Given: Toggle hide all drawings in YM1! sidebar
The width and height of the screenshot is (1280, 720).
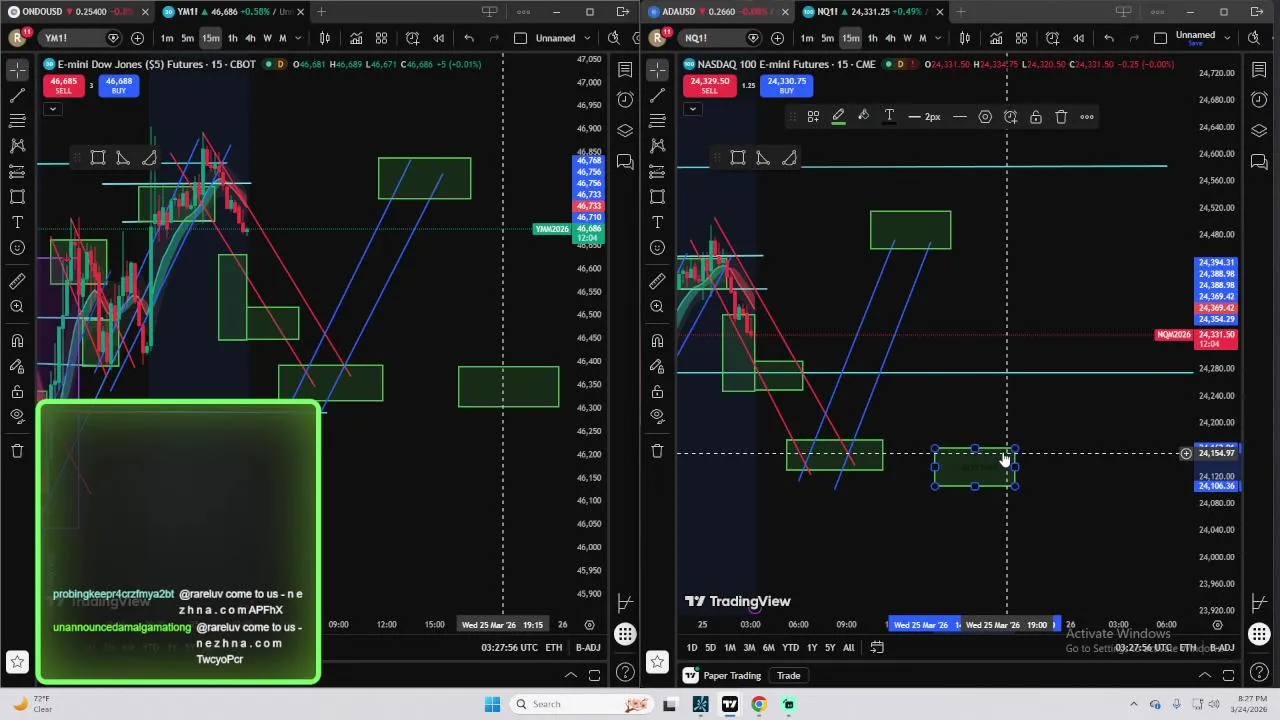Looking at the screenshot, I should pyautogui.click(x=17, y=416).
